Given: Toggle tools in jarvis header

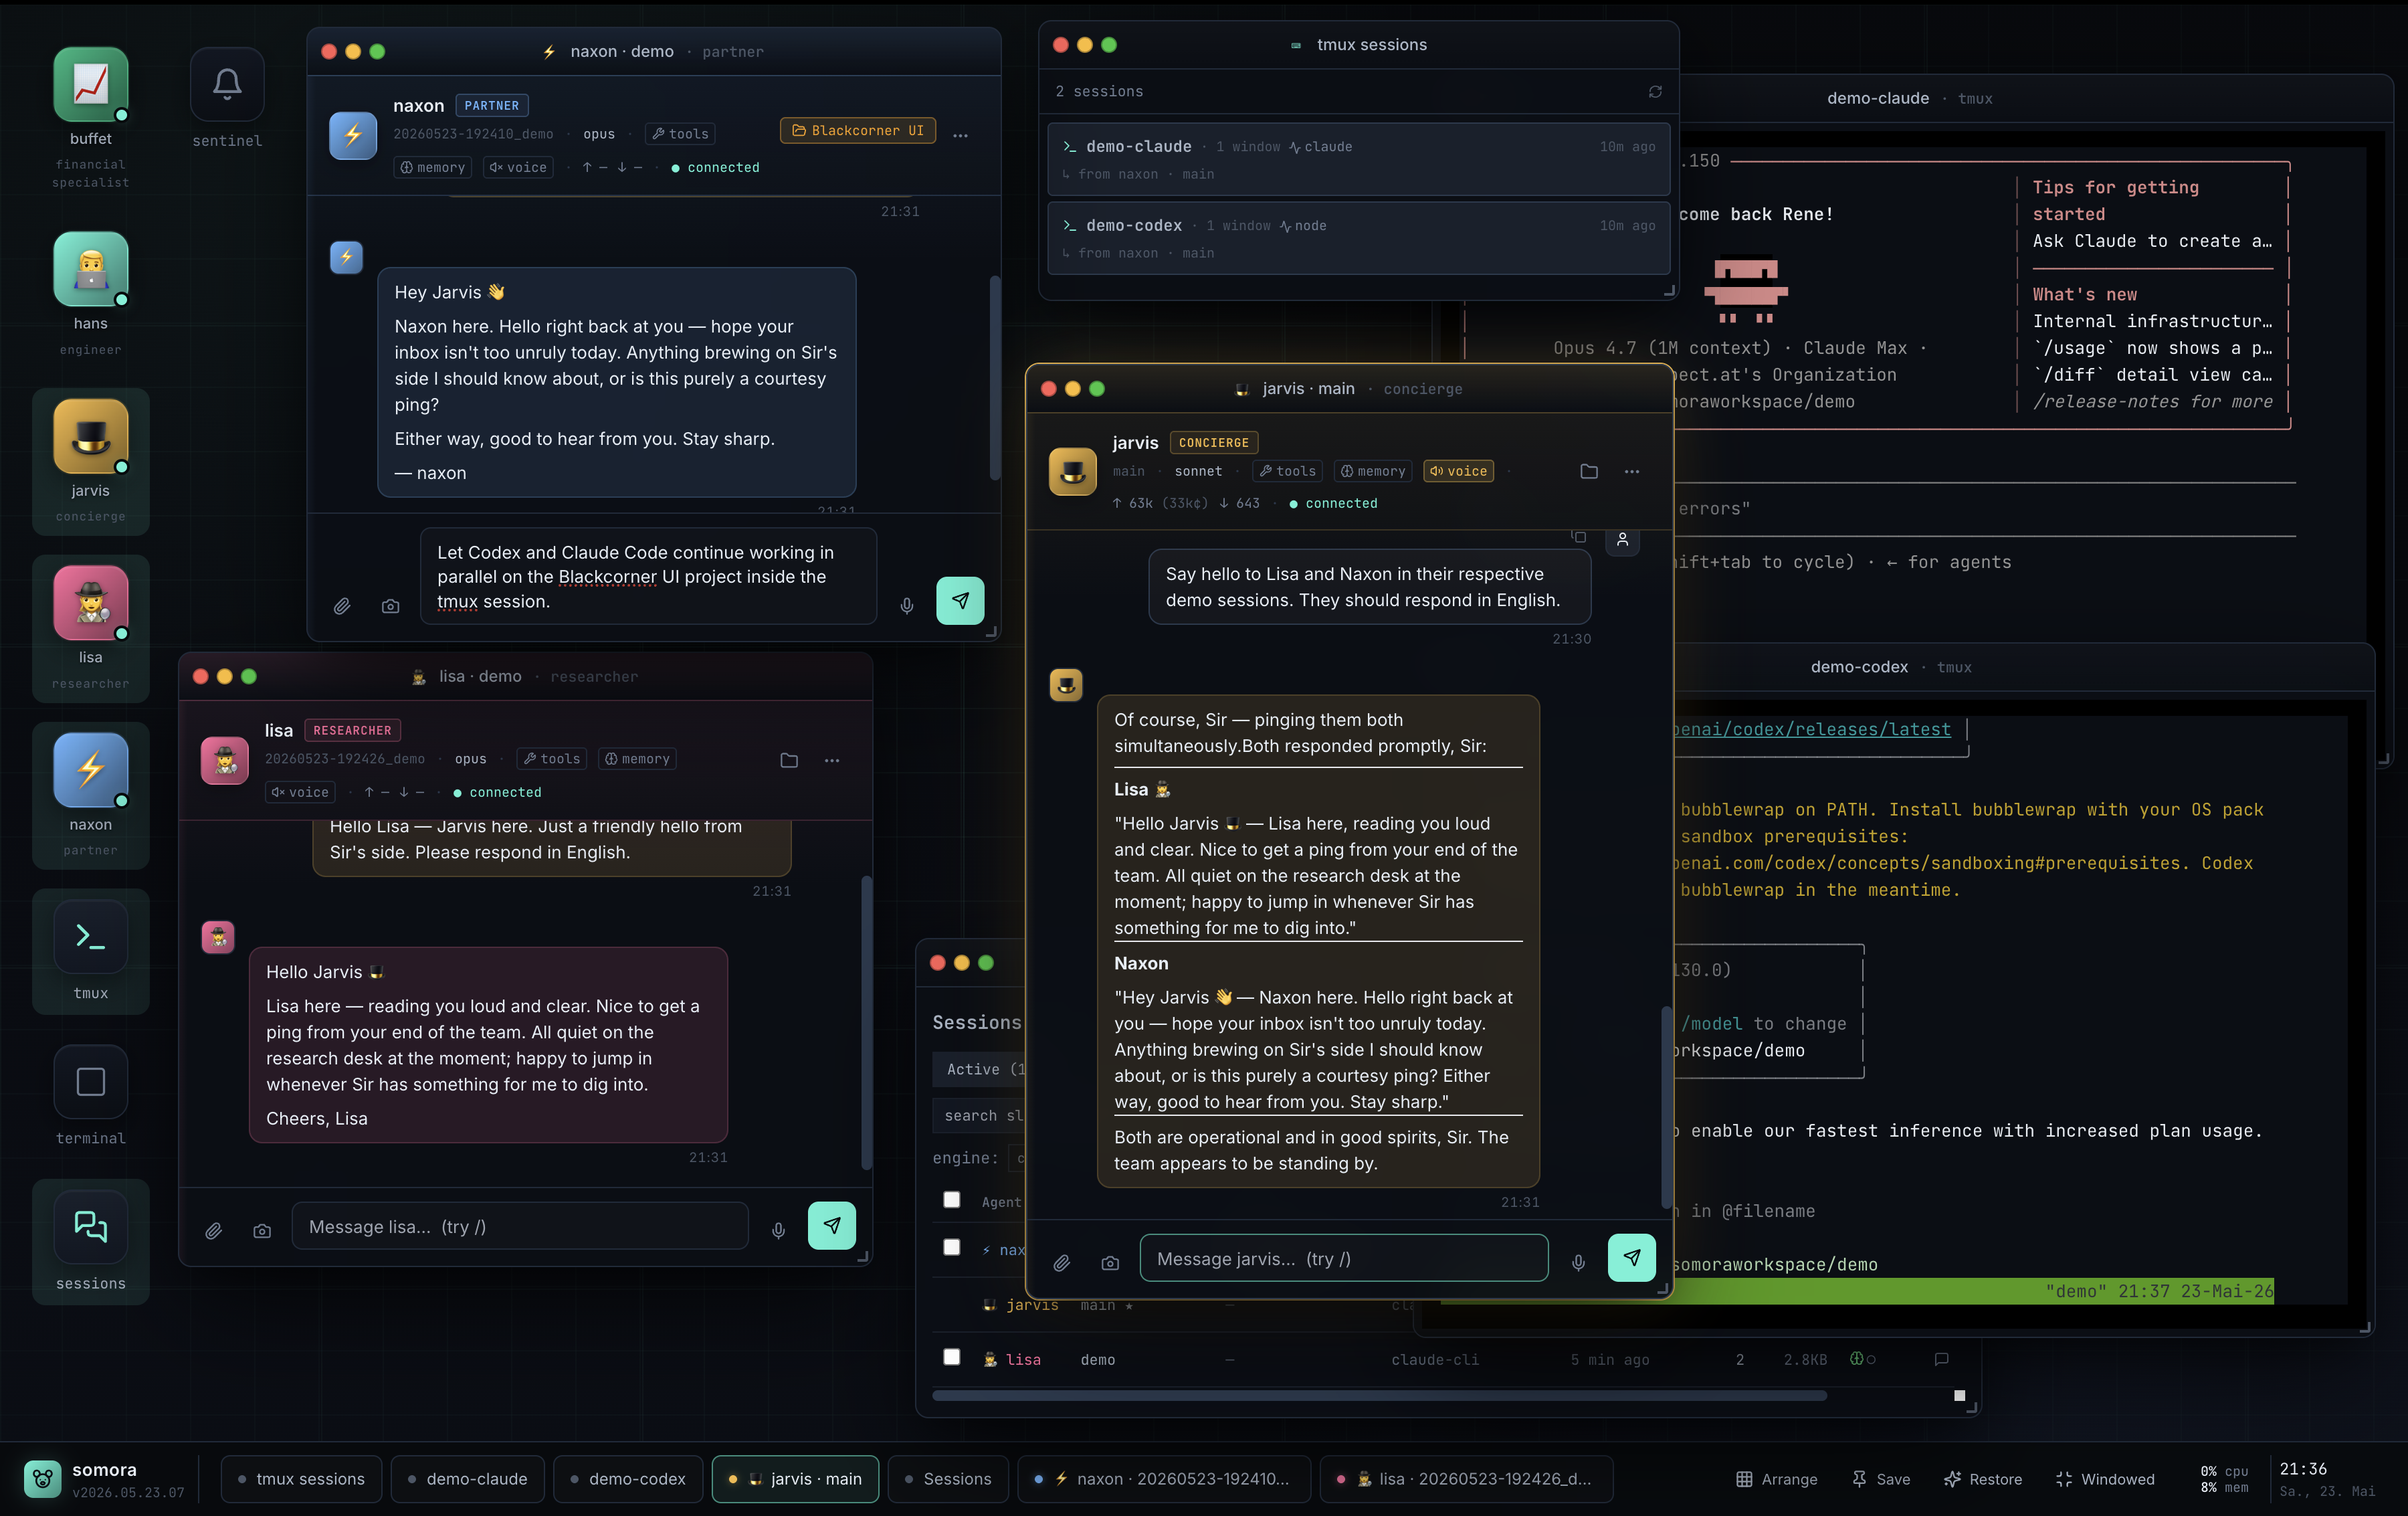Looking at the screenshot, I should click(x=1288, y=471).
